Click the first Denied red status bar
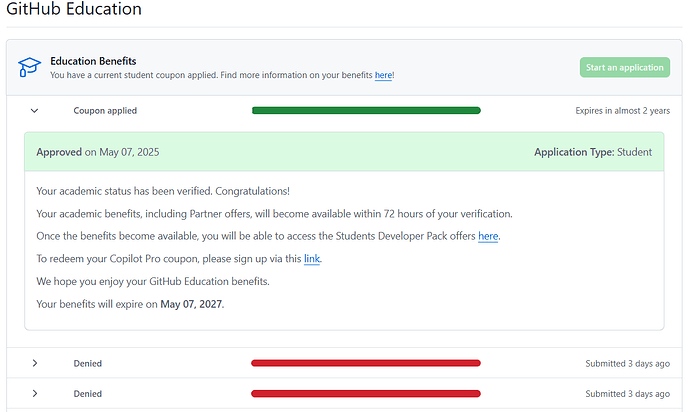 coord(366,363)
